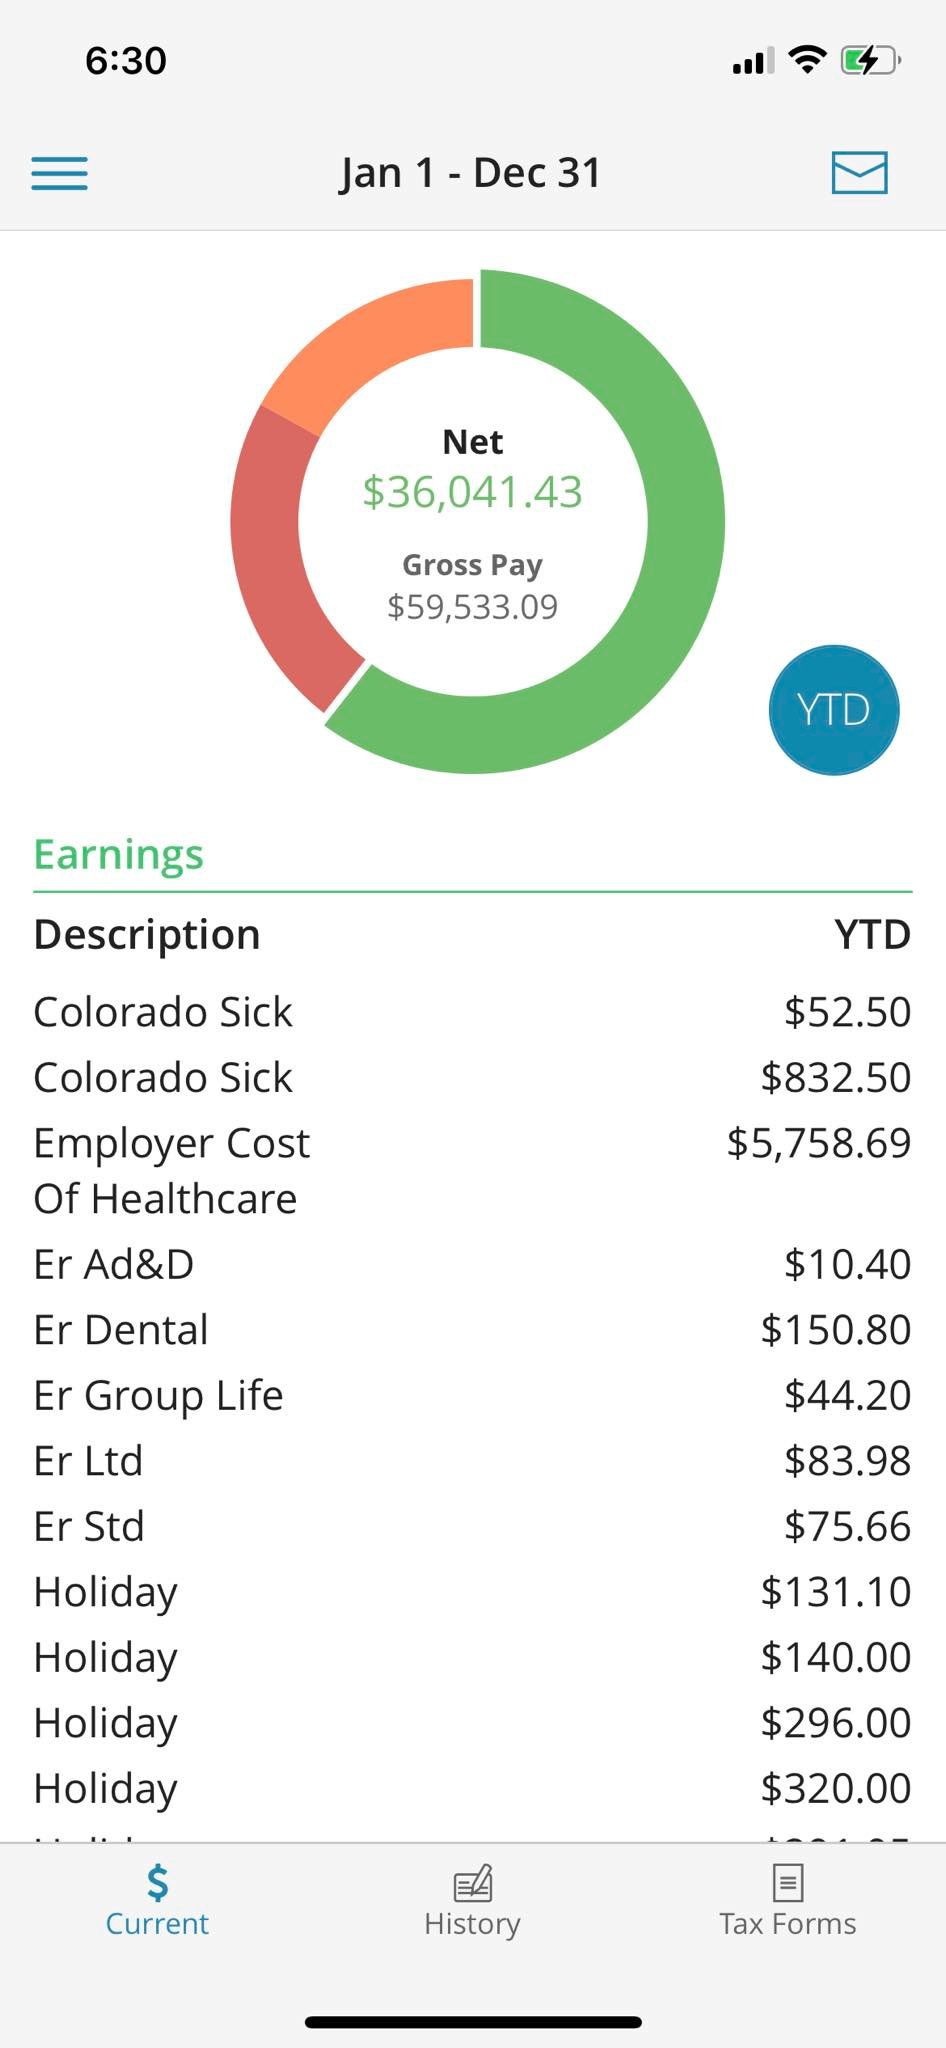Tap the Earnings section header

coord(118,854)
